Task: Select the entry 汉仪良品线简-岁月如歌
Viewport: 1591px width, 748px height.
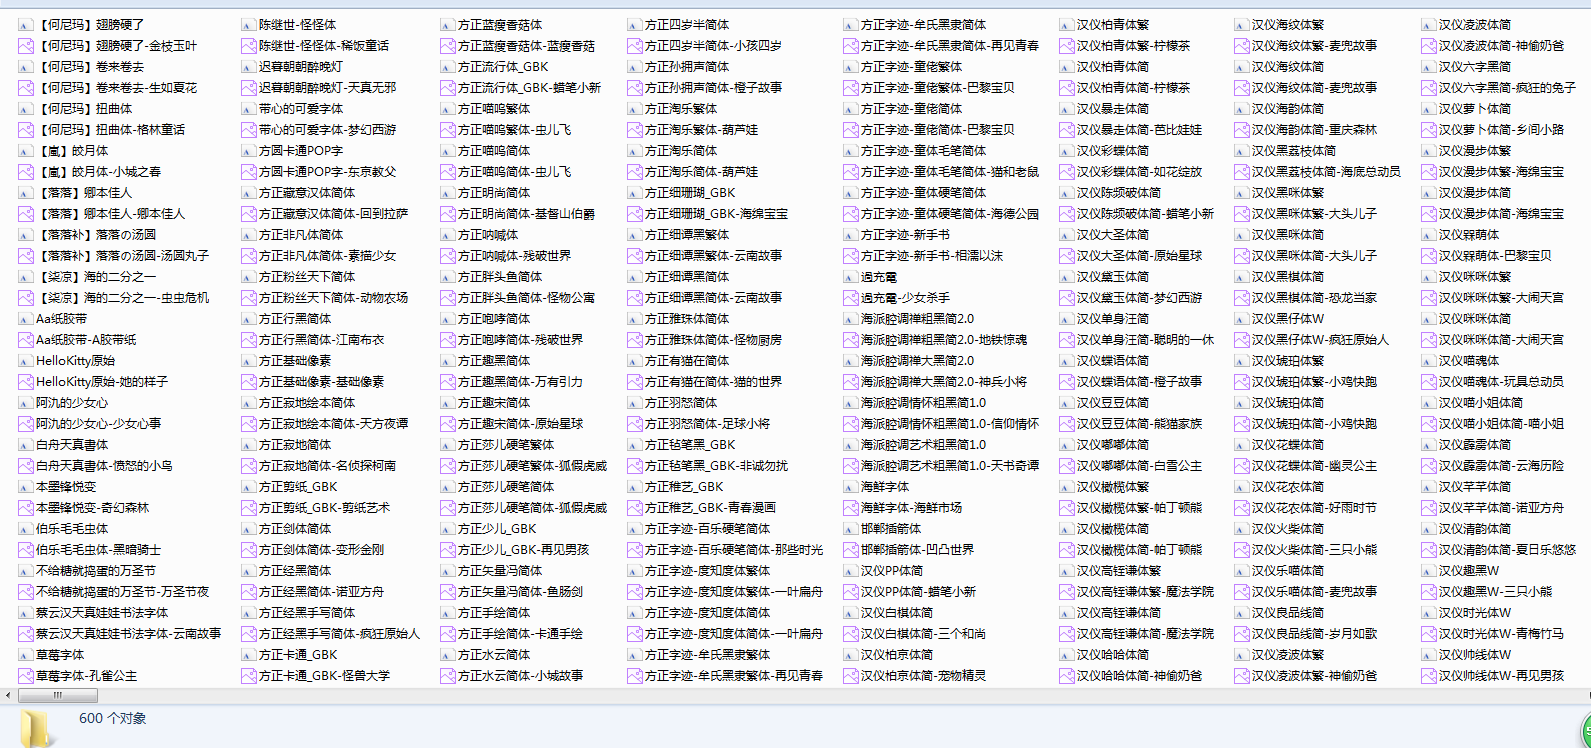Action: coord(1314,634)
